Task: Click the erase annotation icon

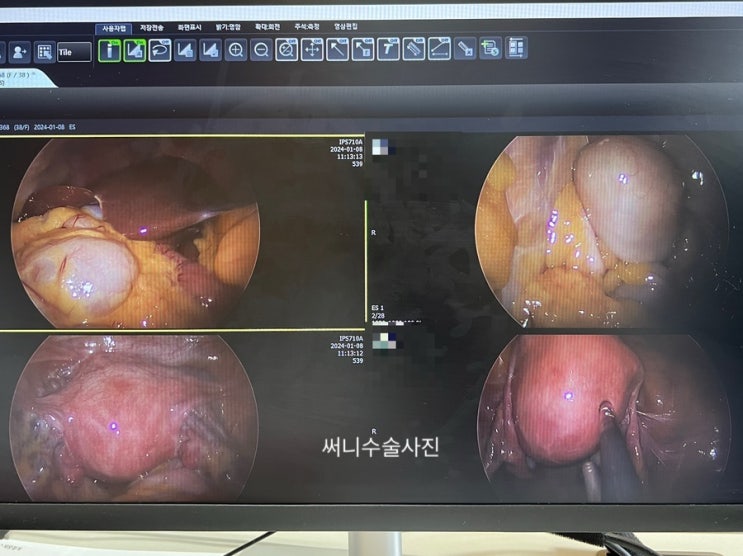Action: pos(465,48)
